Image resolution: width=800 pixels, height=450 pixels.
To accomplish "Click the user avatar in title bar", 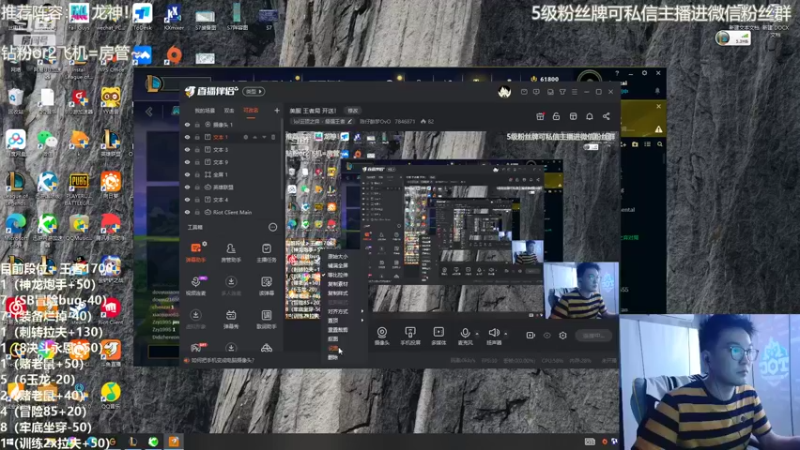I will (505, 92).
